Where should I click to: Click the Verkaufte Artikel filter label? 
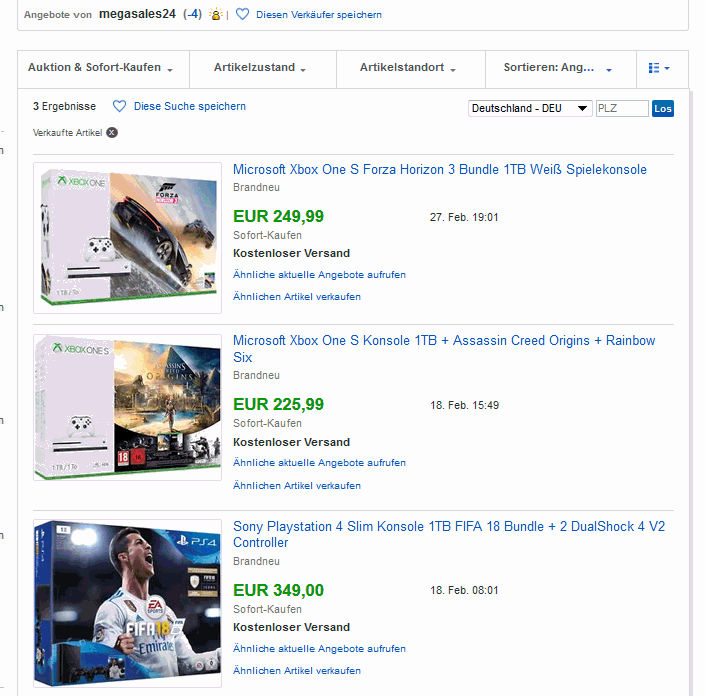pos(67,133)
